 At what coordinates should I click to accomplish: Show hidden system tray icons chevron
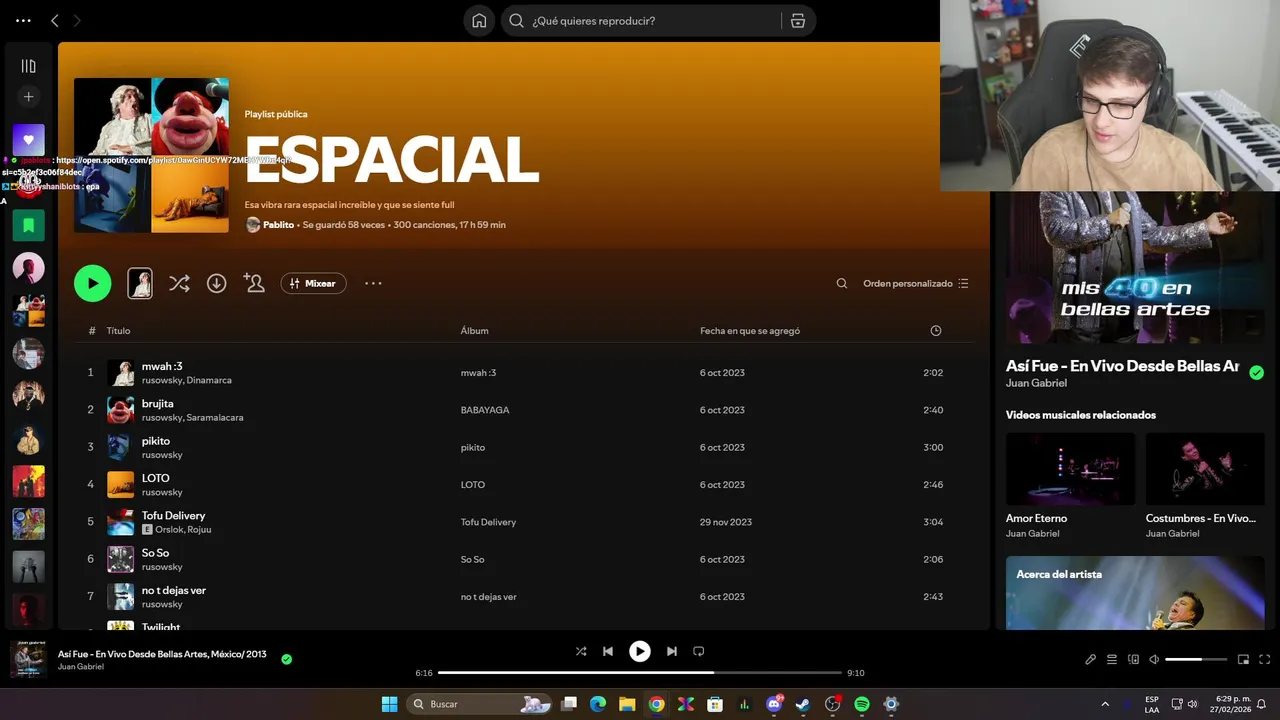tap(1105, 704)
